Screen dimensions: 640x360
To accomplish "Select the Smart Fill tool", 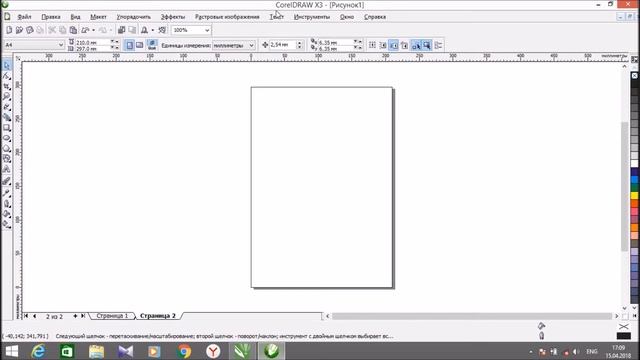I will point(7,118).
